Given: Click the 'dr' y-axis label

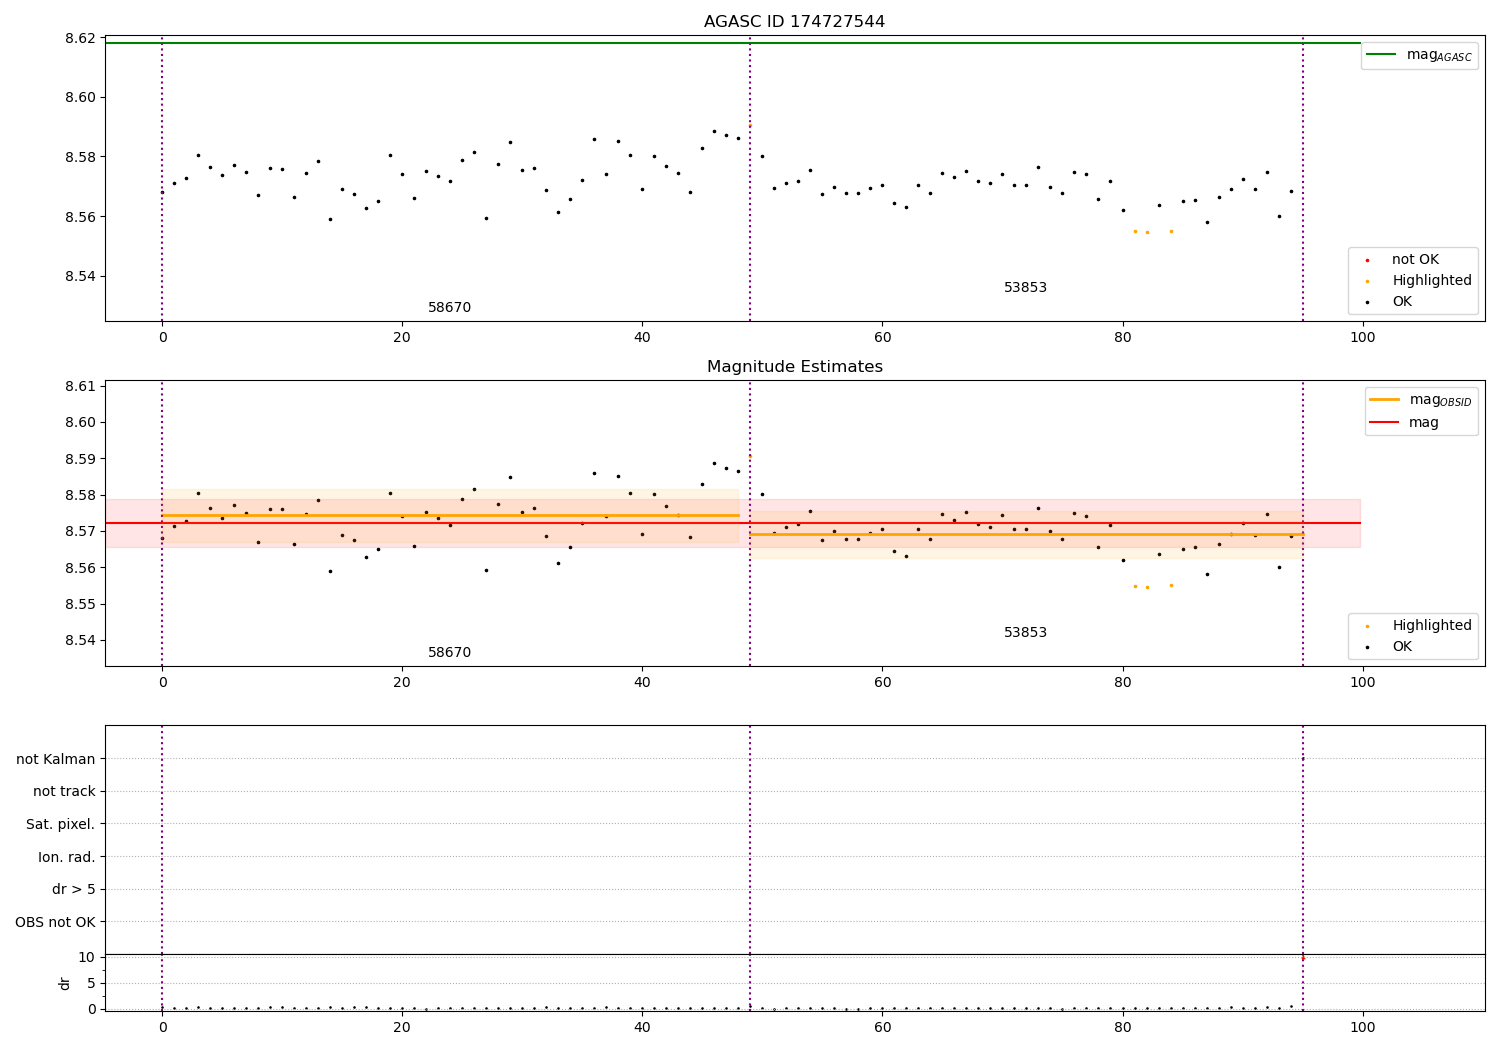Looking at the screenshot, I should click(65, 983).
